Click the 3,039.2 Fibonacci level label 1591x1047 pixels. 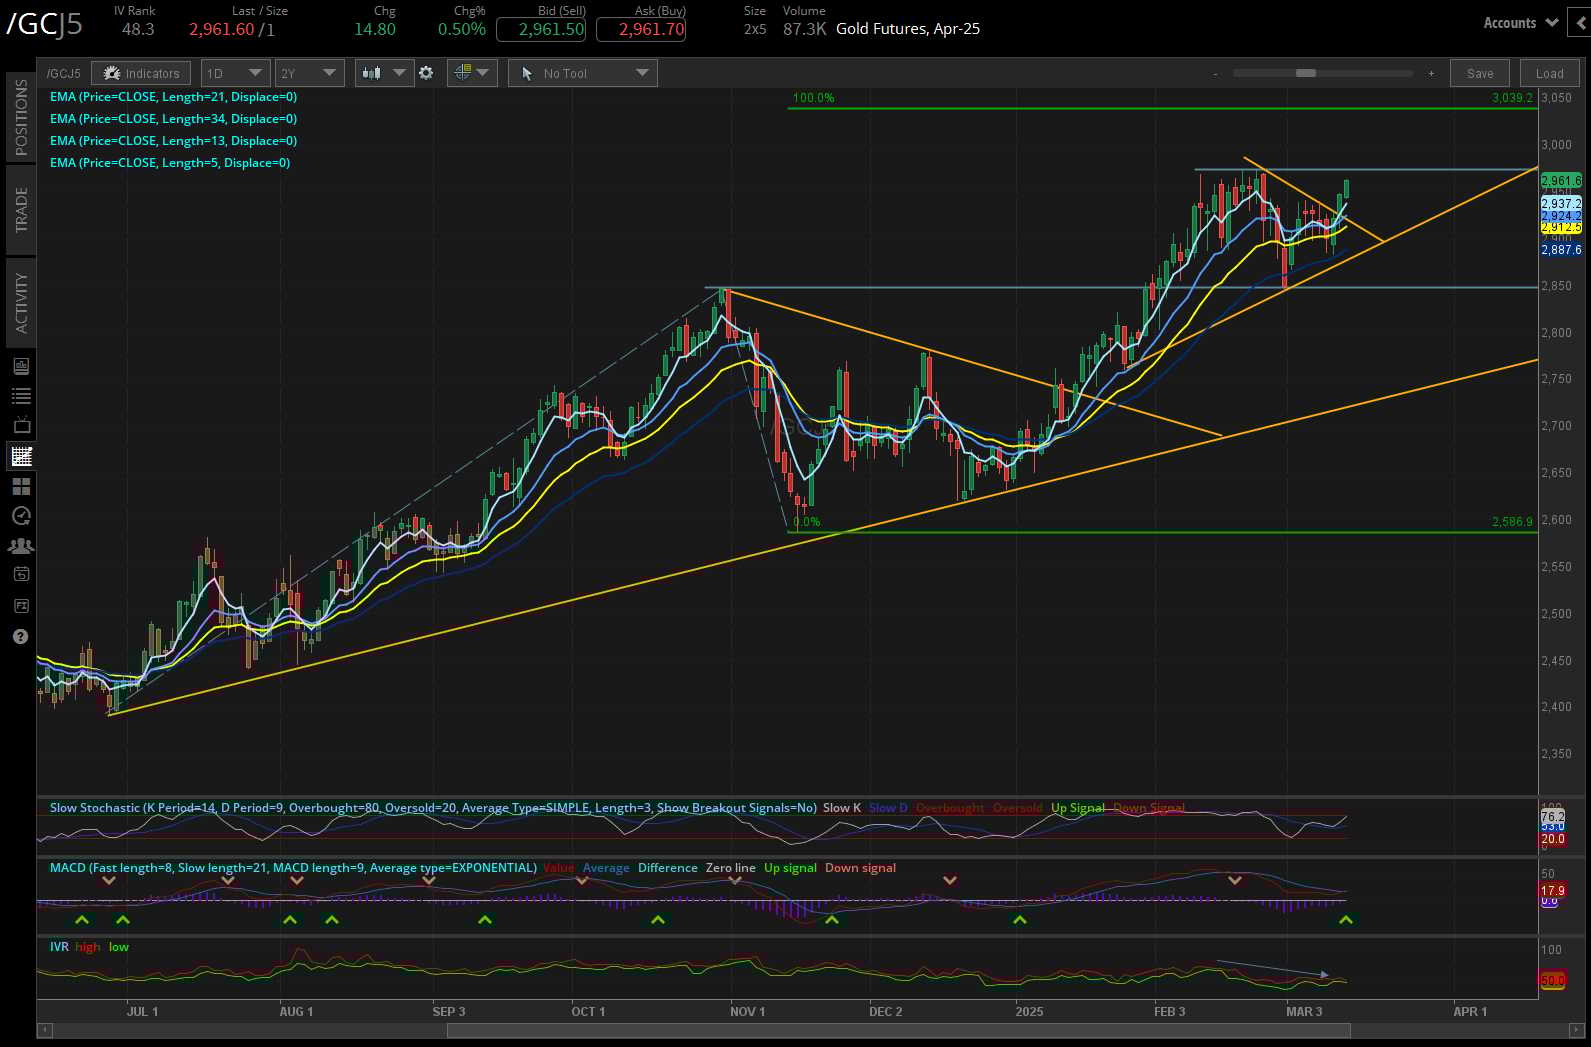(1511, 98)
